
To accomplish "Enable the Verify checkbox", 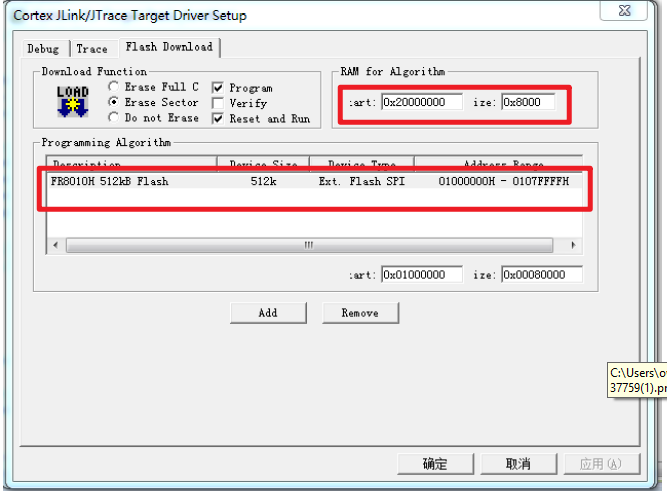I will tap(219, 103).
